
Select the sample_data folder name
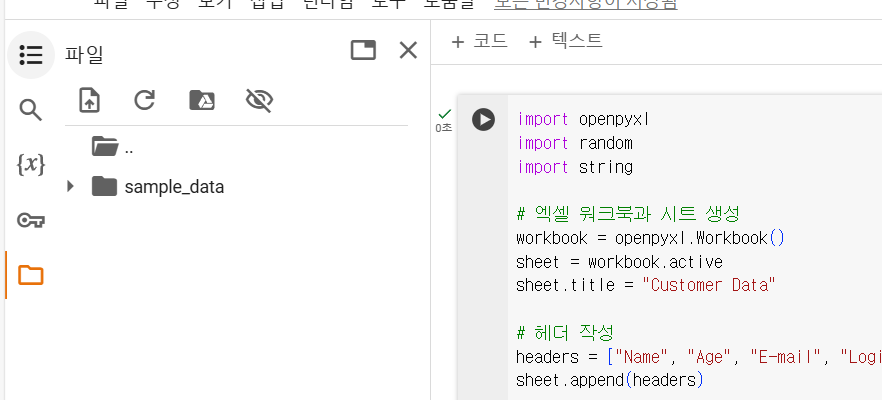(174, 187)
